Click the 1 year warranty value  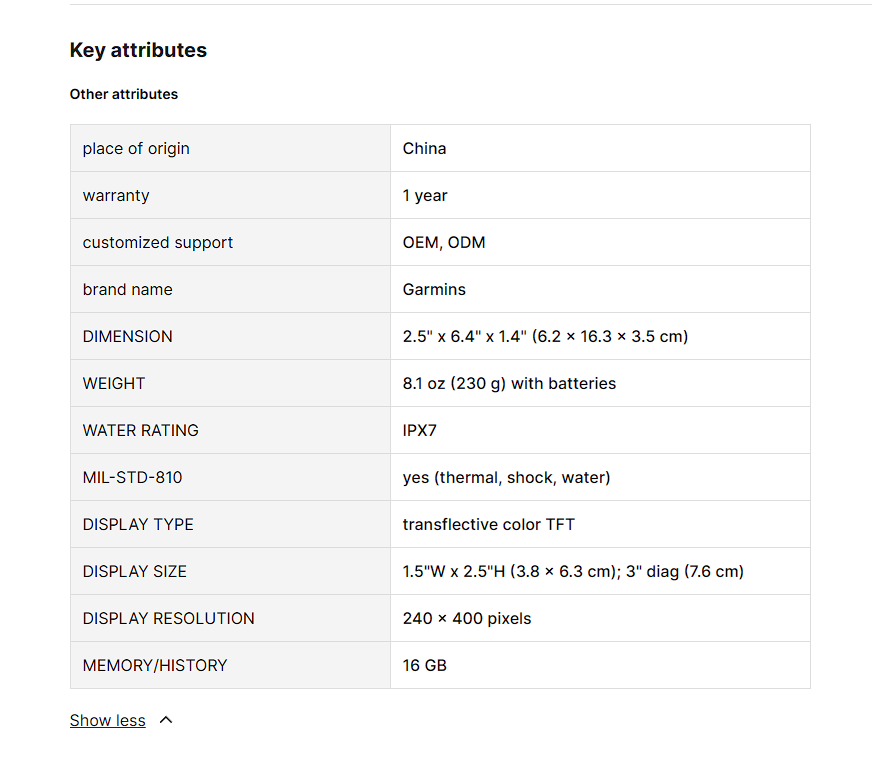(x=425, y=195)
